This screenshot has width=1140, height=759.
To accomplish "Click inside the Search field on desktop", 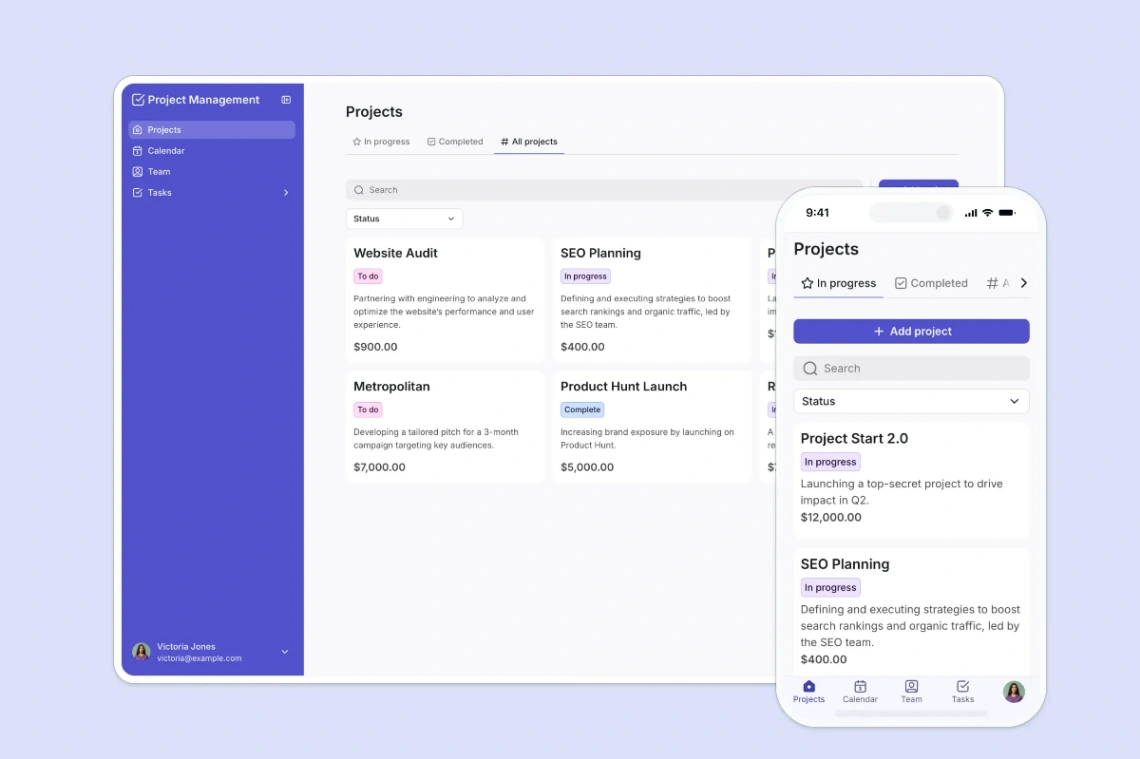I will tap(500, 189).
